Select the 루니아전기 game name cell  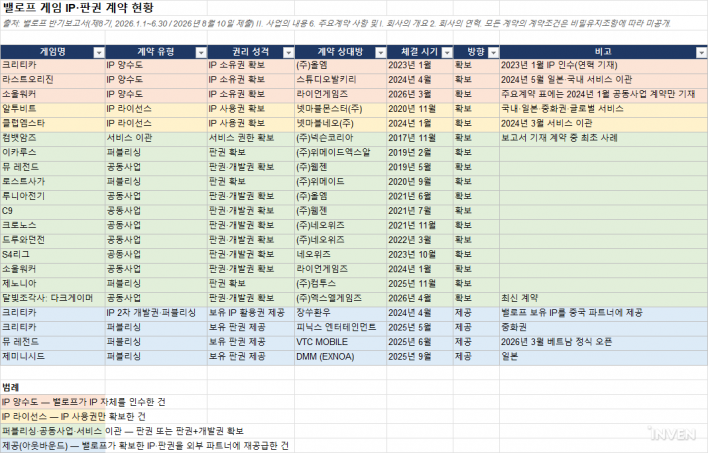[53, 196]
